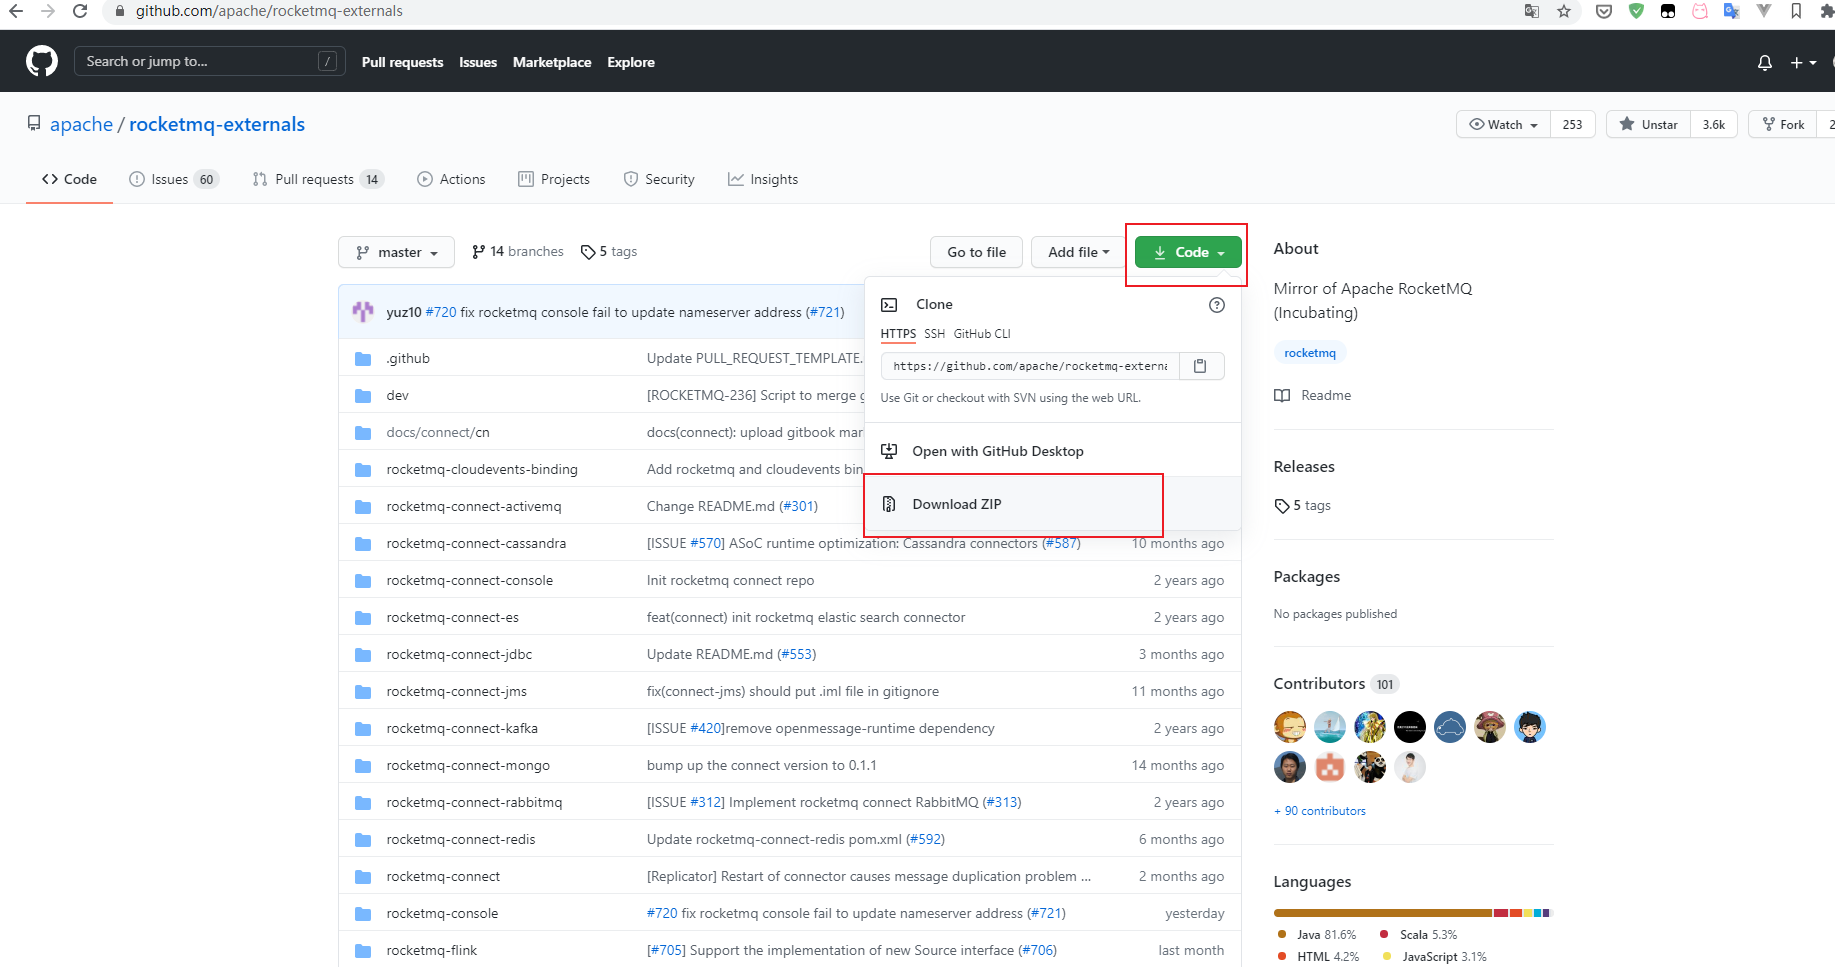The width and height of the screenshot is (1835, 967).
Task: Toggle the green Code dropdown button
Action: 1188,252
